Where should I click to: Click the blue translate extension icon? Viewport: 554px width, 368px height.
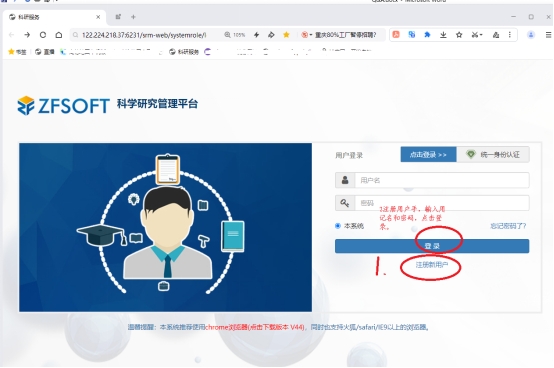tap(412, 35)
